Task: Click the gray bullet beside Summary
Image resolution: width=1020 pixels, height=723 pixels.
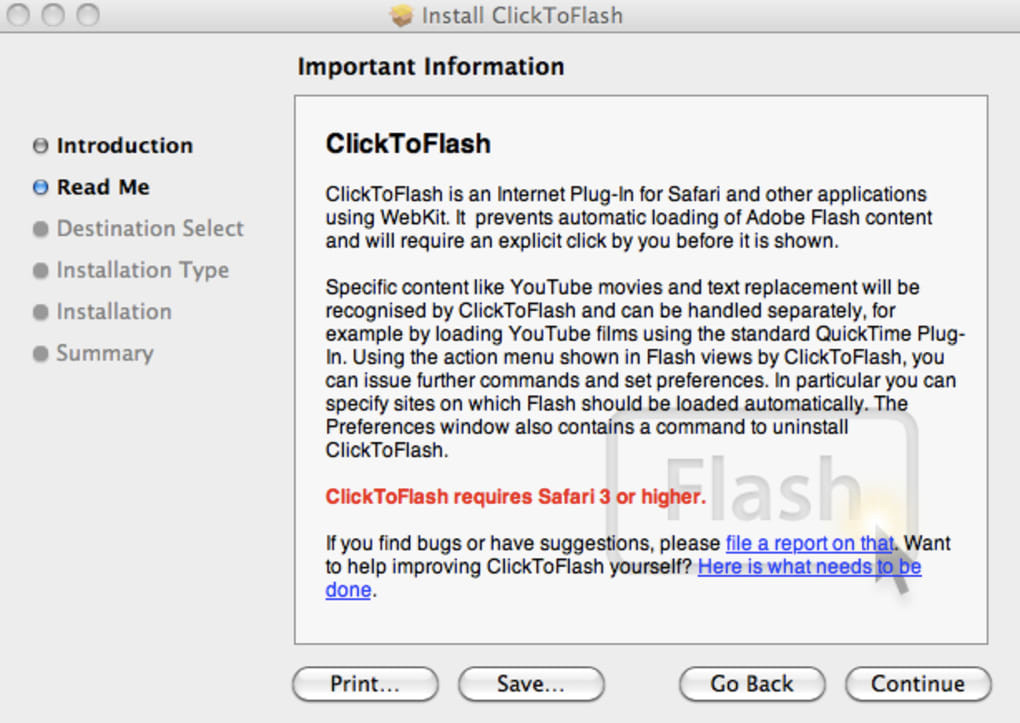Action: coord(40,354)
